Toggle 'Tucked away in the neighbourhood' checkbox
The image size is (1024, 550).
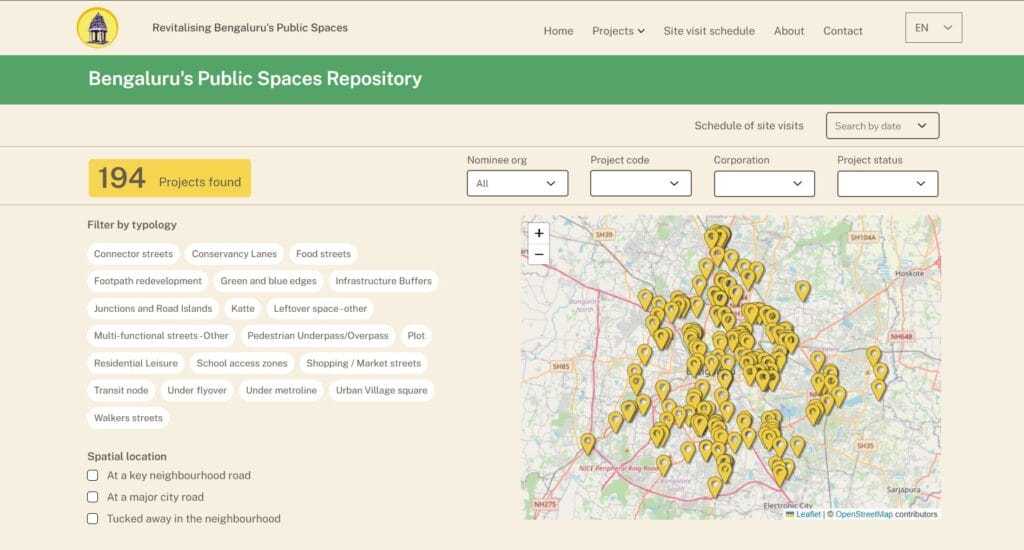[x=93, y=519]
